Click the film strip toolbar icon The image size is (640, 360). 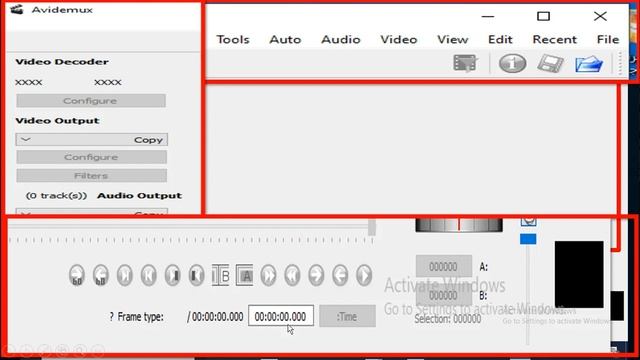(x=465, y=63)
